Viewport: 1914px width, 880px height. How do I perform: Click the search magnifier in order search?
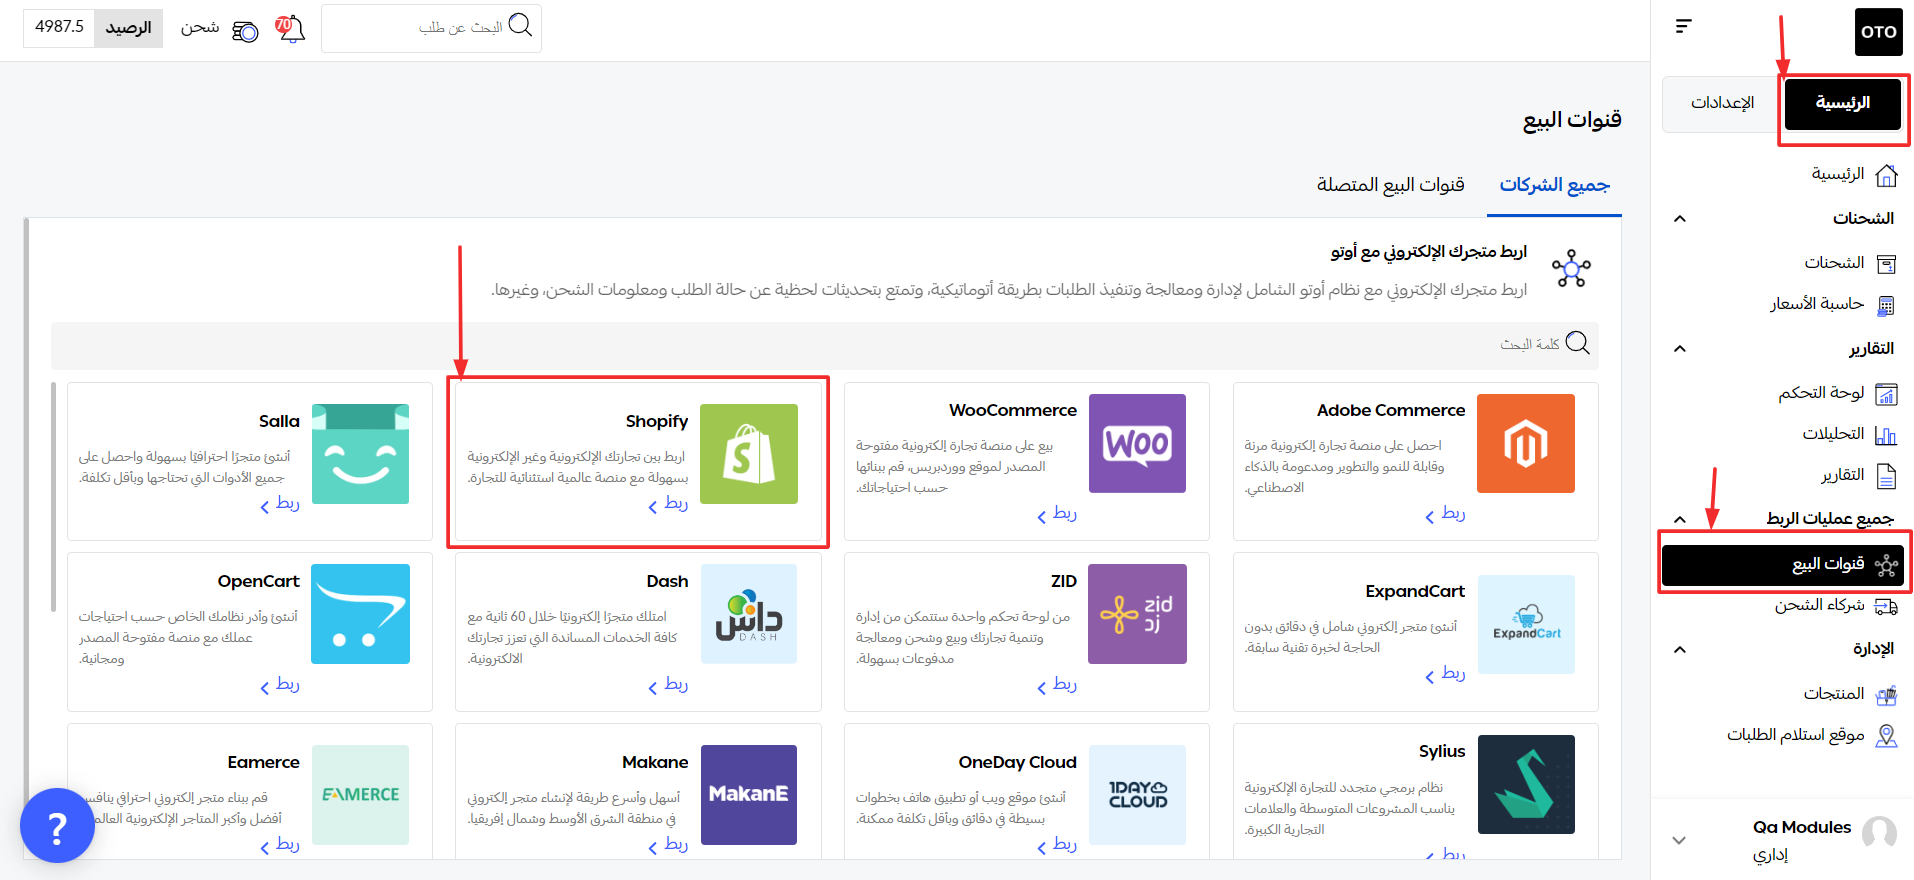point(520,25)
